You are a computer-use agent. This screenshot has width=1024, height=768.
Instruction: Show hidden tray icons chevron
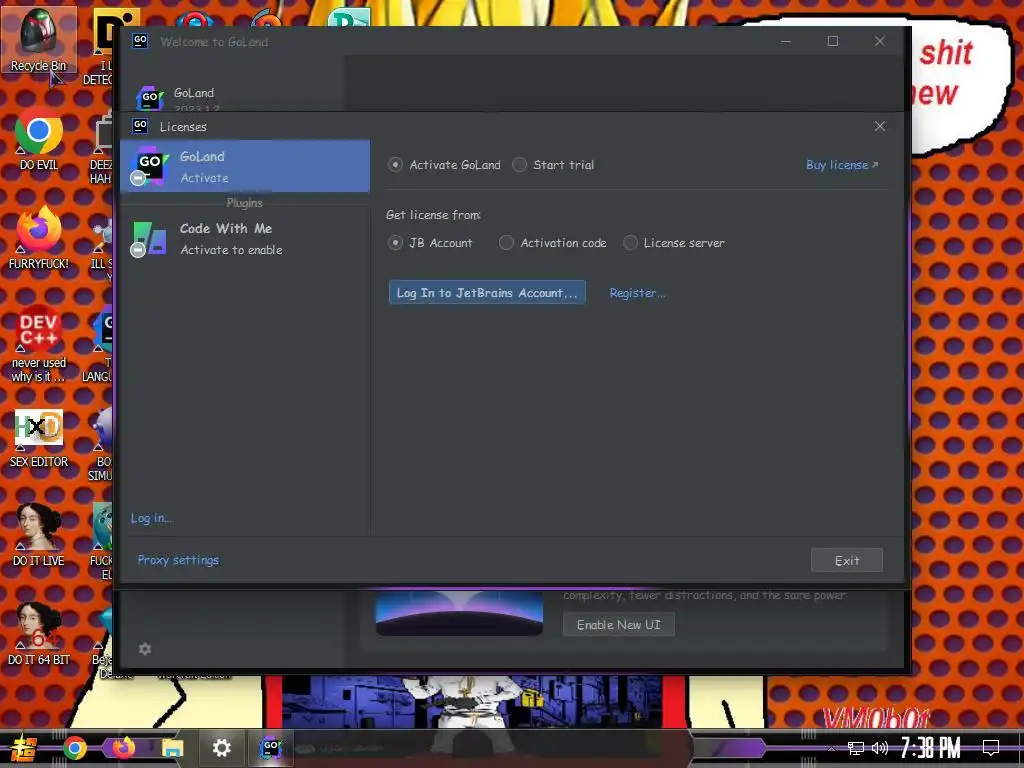pyautogui.click(x=831, y=748)
